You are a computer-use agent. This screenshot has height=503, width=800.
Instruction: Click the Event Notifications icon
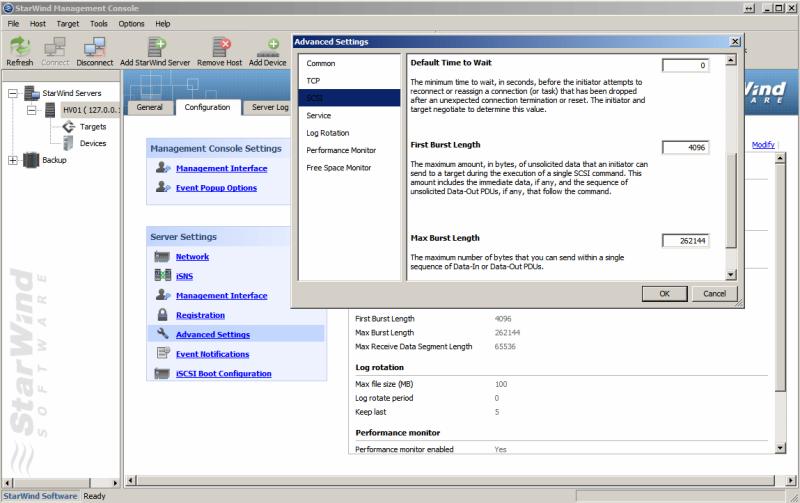click(163, 353)
